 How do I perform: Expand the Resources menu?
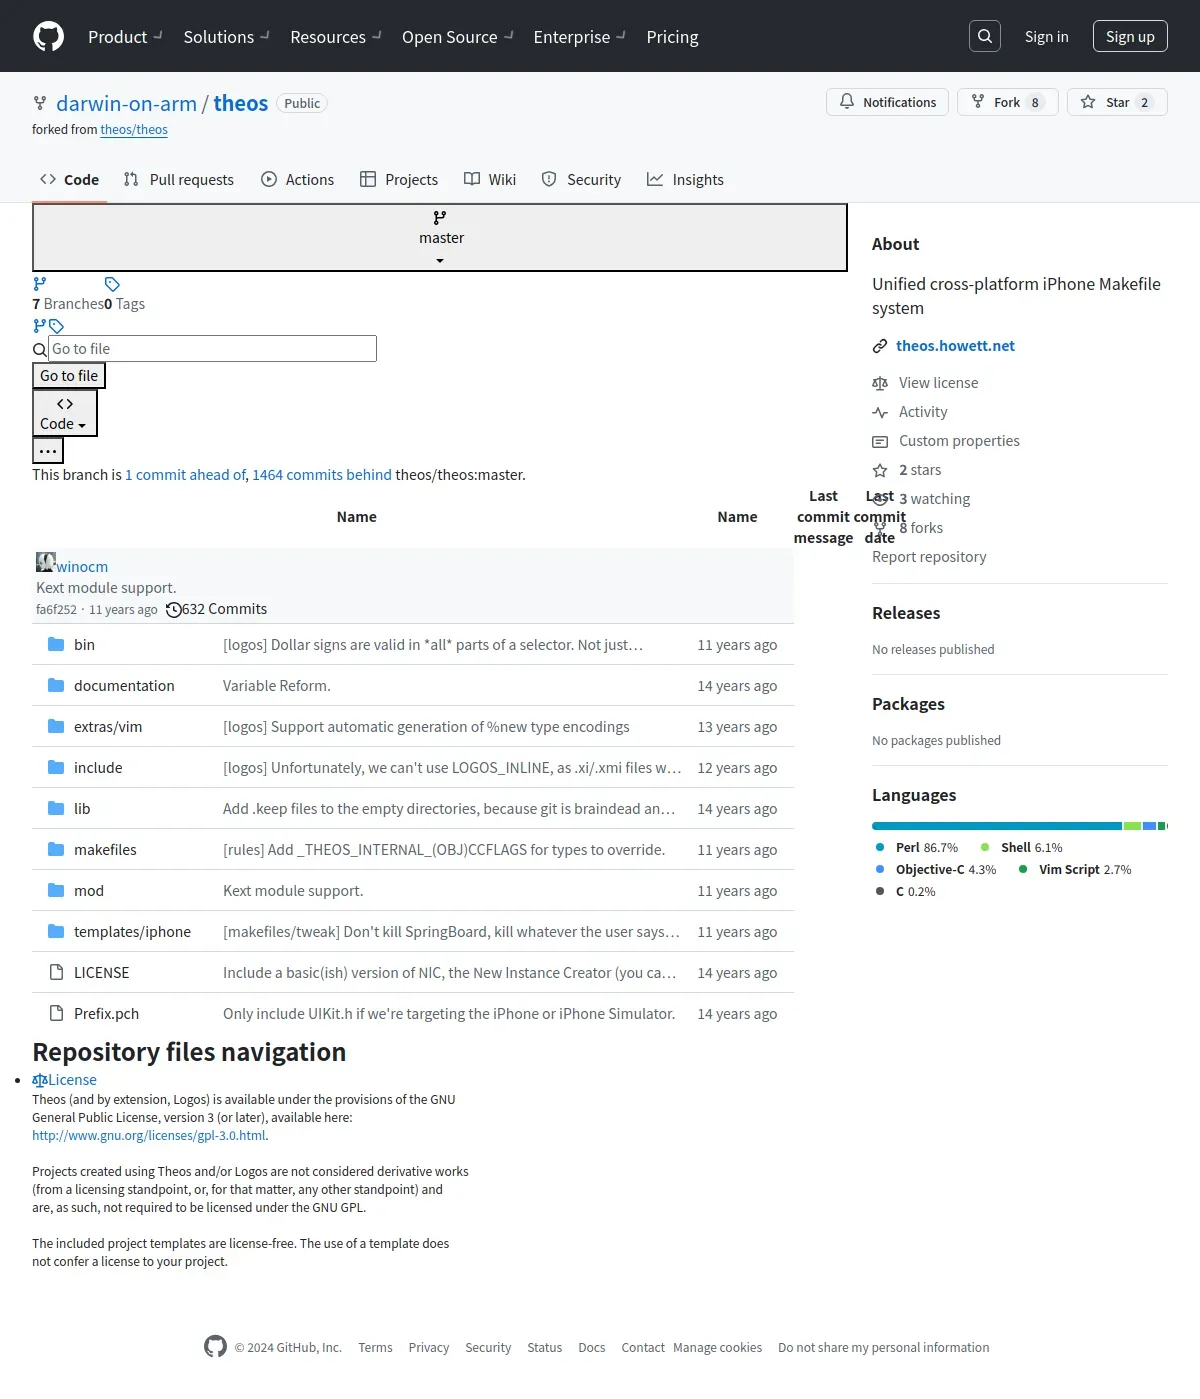click(336, 37)
